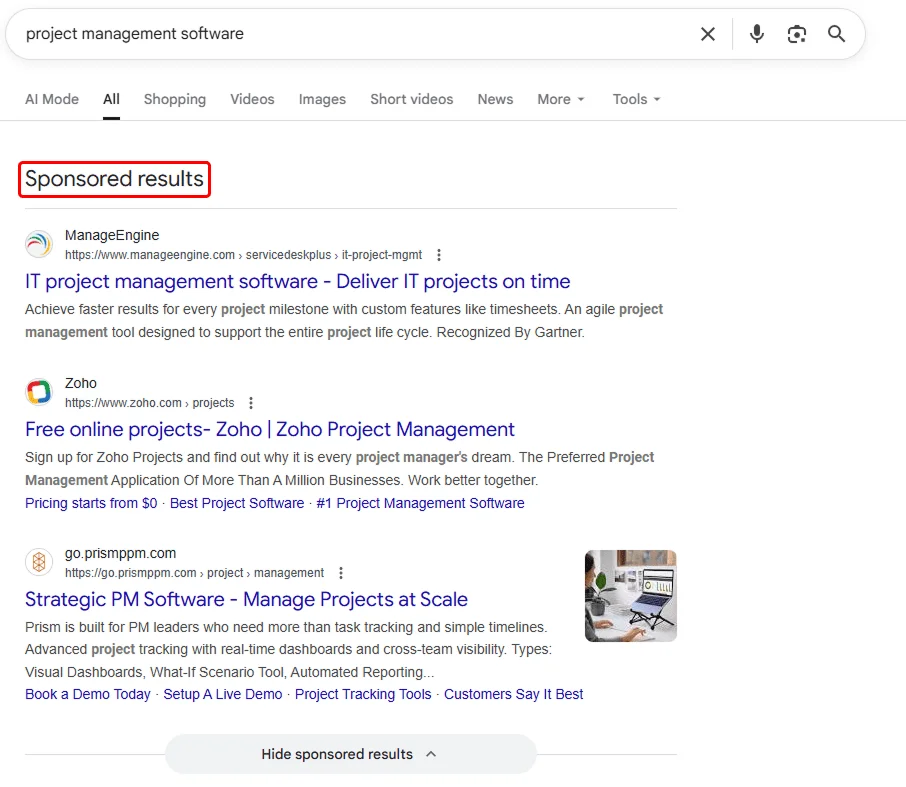Click the Pricing starts from $0 sitelink
Screen dimensions: 906x787
click(x=91, y=503)
